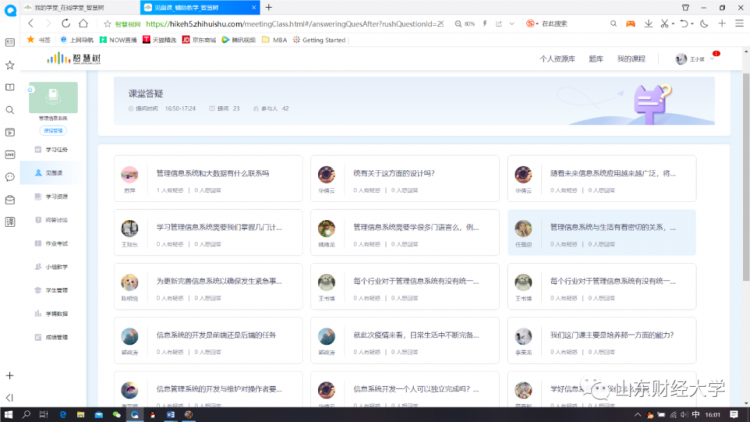This screenshot has width=750, height=422.
Task: Open Windows taskbar search
Action: 26,414
